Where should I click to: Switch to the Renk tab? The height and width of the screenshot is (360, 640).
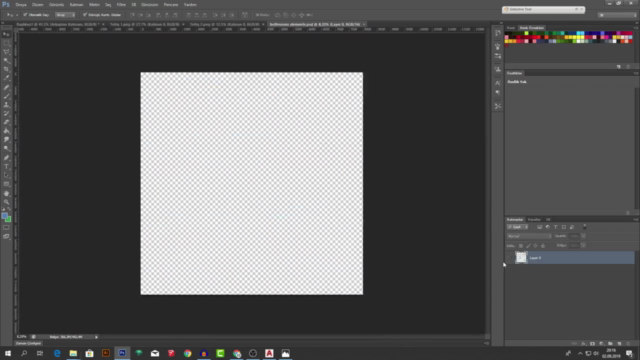pos(511,28)
